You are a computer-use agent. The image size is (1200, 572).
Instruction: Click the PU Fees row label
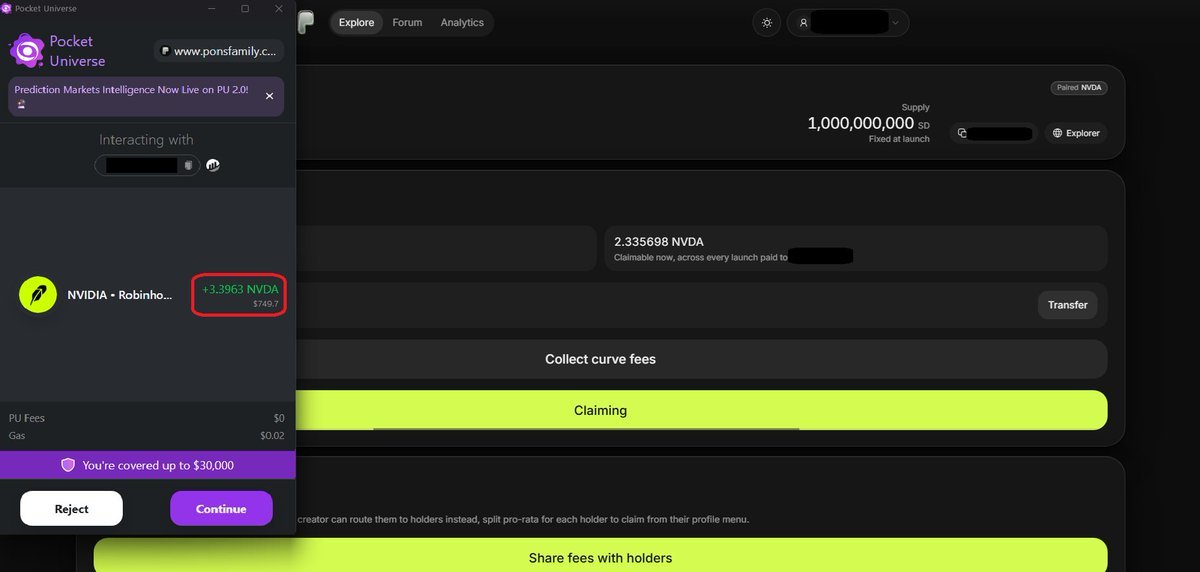27,418
